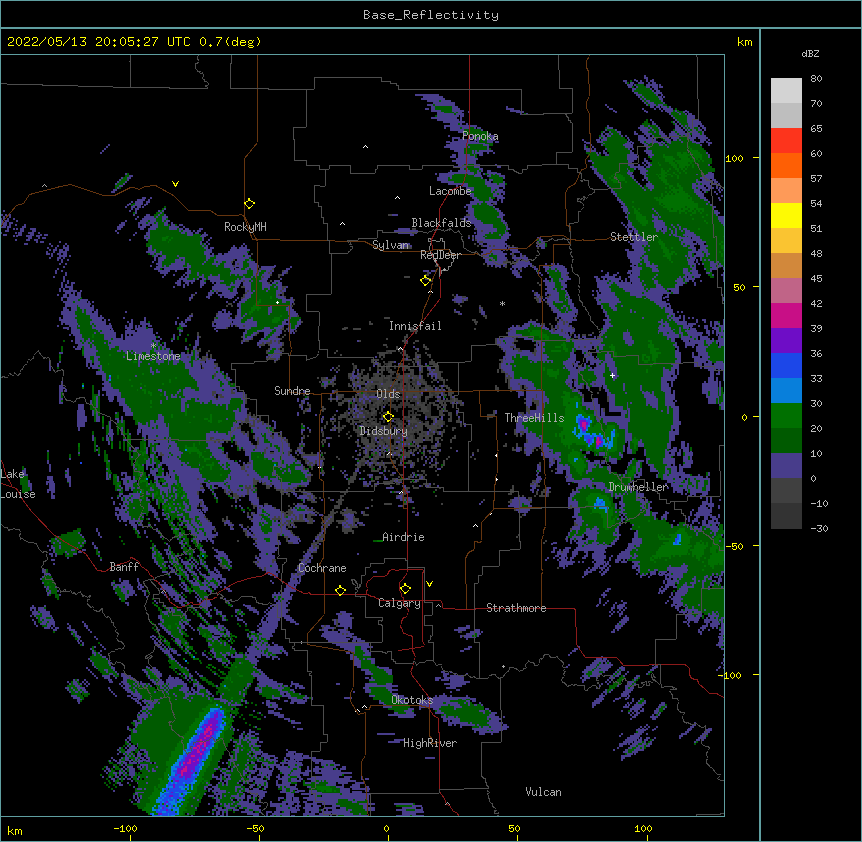This screenshot has height=842, width=862.
Task: Click the Blackfalds city label
Action: click(x=441, y=223)
